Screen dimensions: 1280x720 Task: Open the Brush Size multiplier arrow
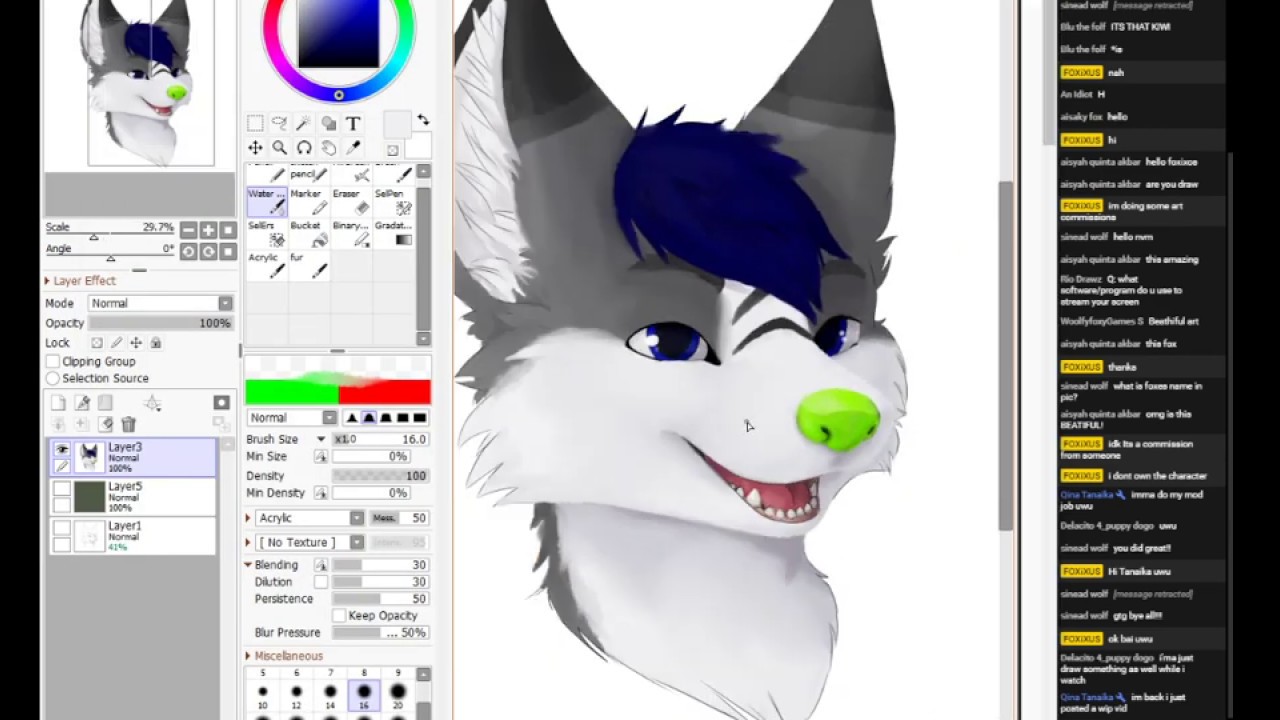click(x=321, y=439)
